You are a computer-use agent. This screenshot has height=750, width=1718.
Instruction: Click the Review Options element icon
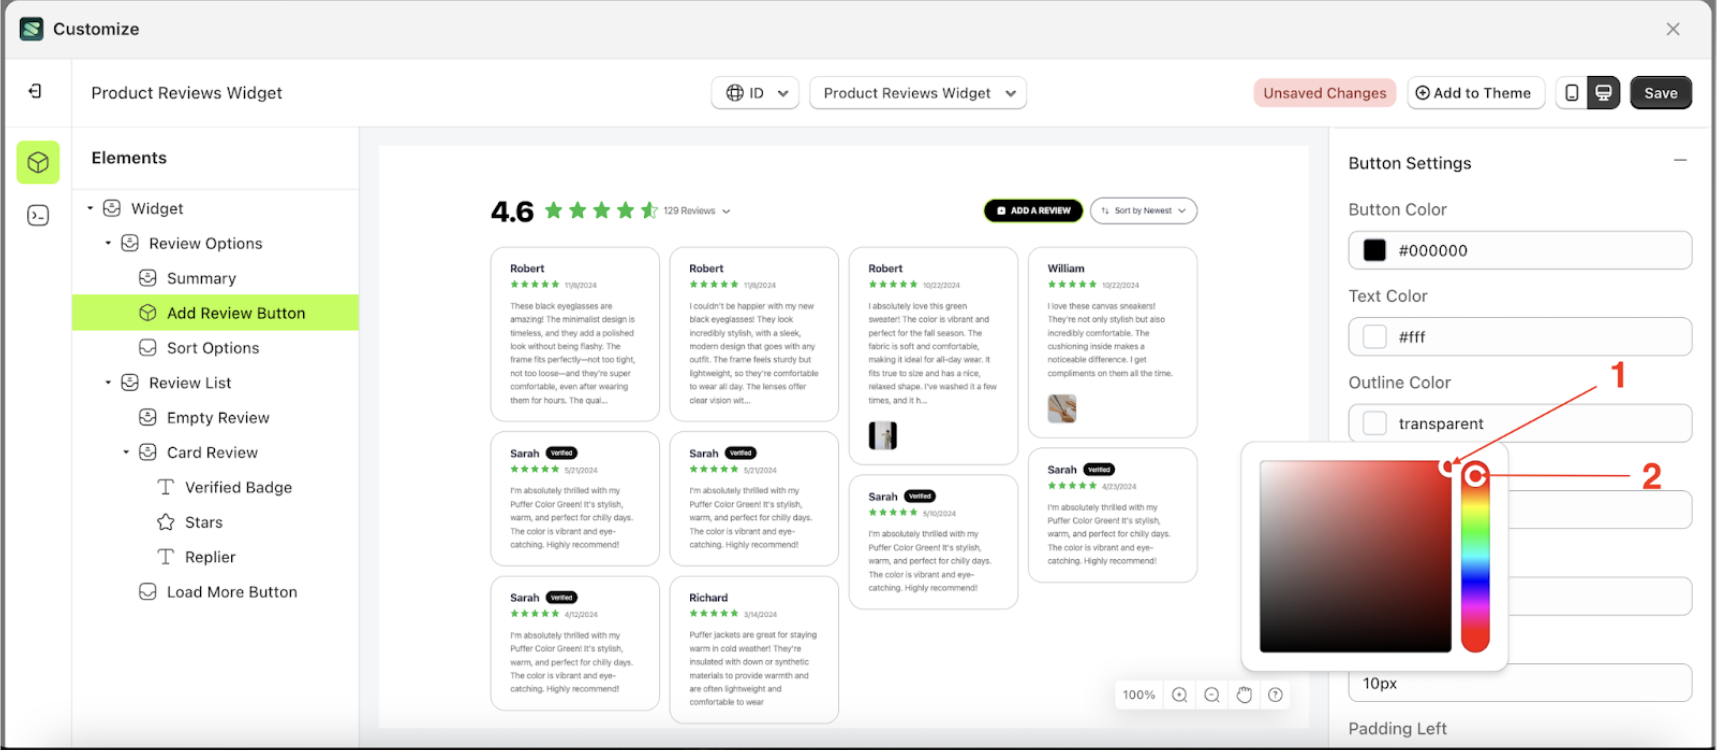pos(130,243)
